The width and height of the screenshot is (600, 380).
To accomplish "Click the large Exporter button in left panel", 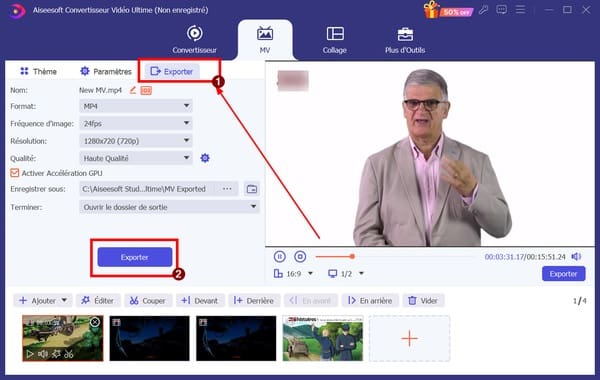I will coord(135,257).
